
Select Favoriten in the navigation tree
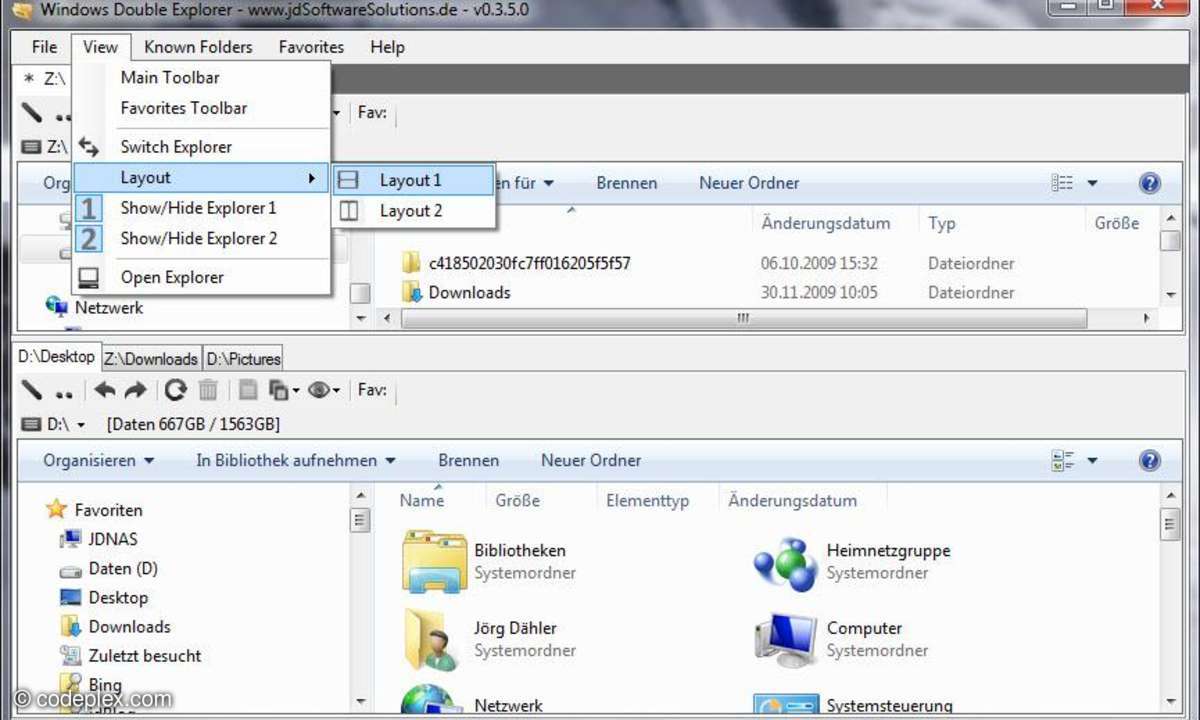(108, 510)
